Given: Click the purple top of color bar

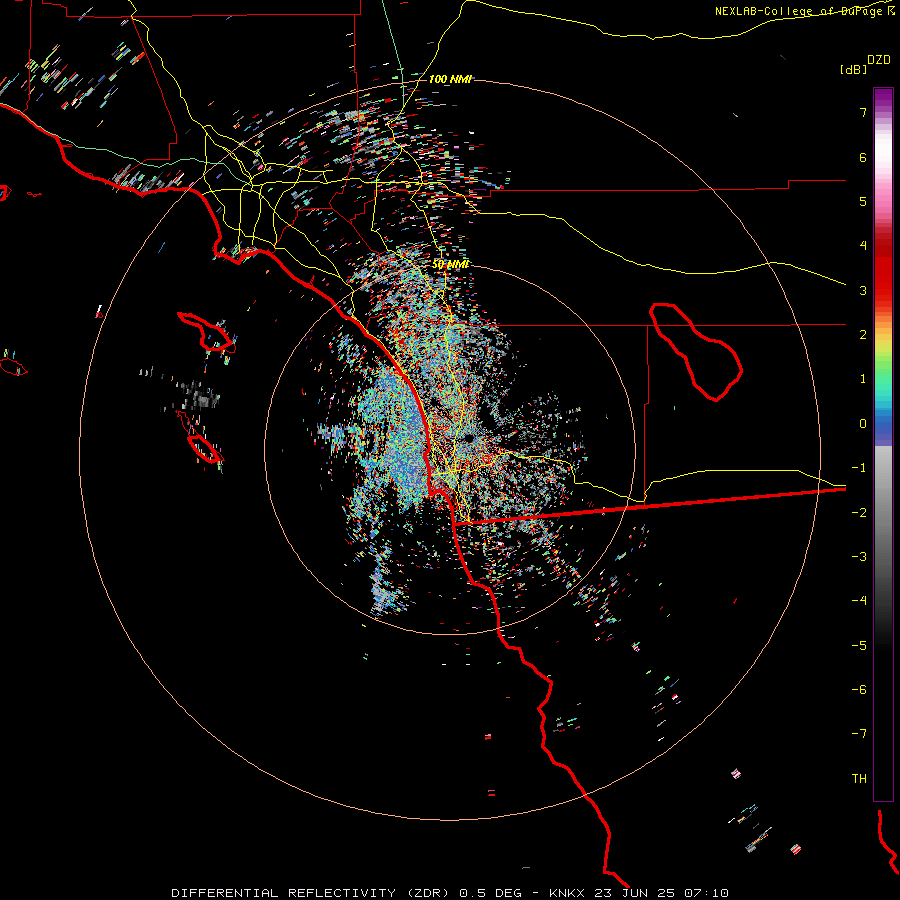Looking at the screenshot, I should point(883,96).
